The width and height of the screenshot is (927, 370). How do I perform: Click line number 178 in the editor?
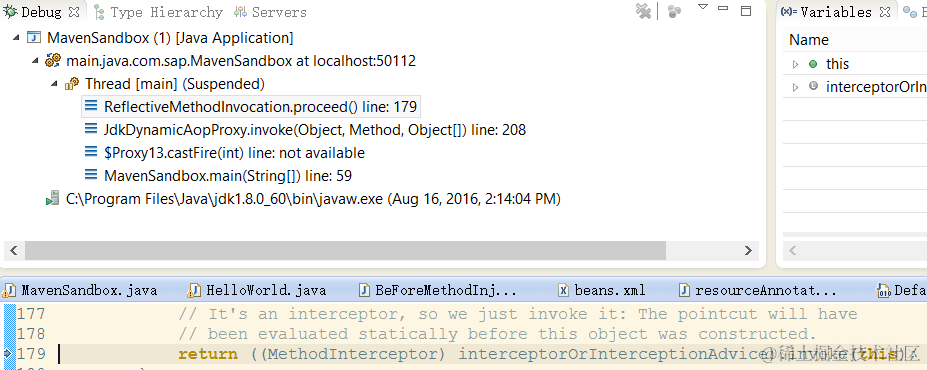31,334
